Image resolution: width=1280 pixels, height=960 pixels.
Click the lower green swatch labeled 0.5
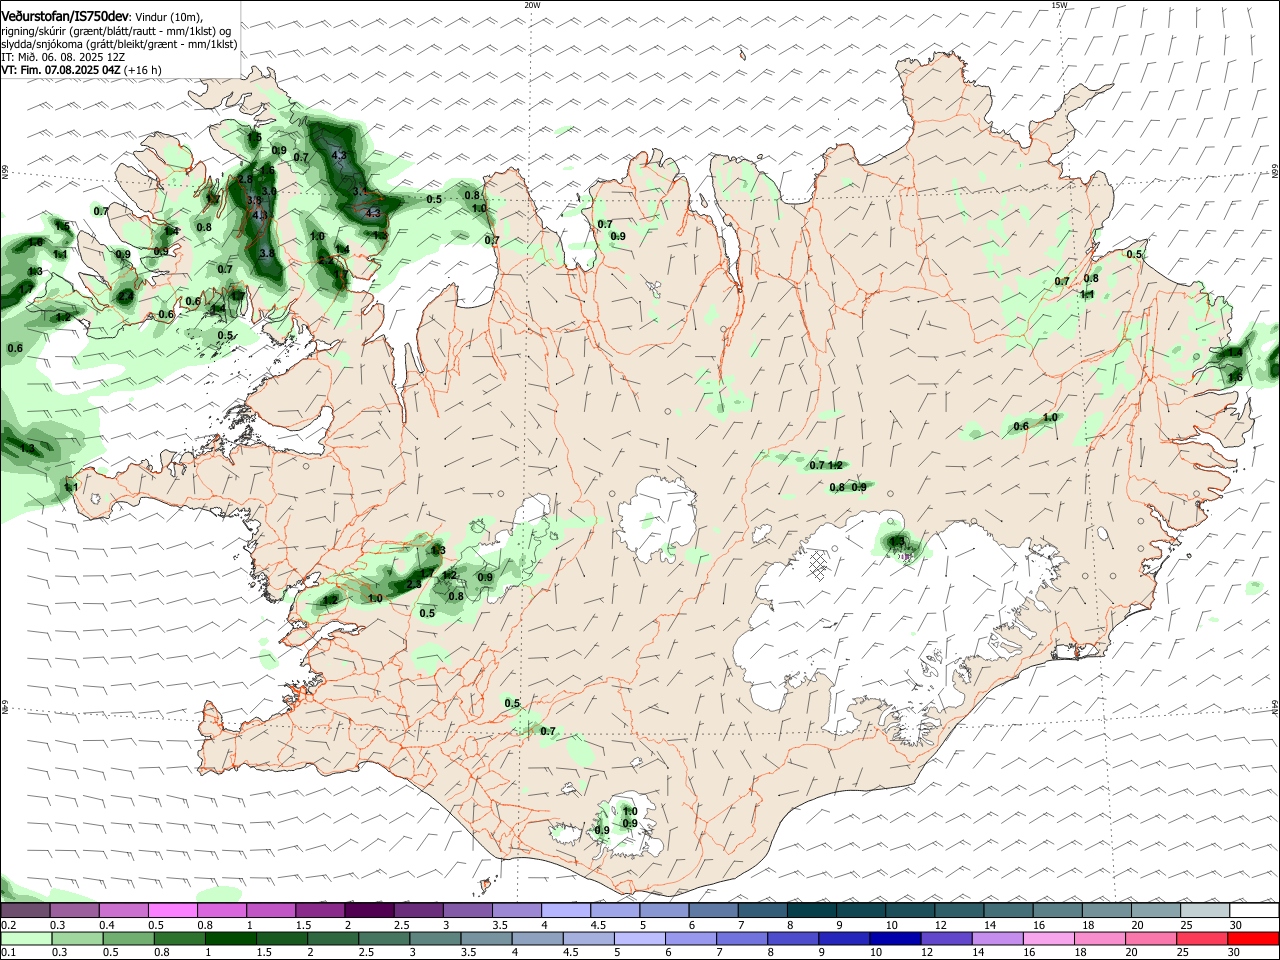tap(128, 938)
